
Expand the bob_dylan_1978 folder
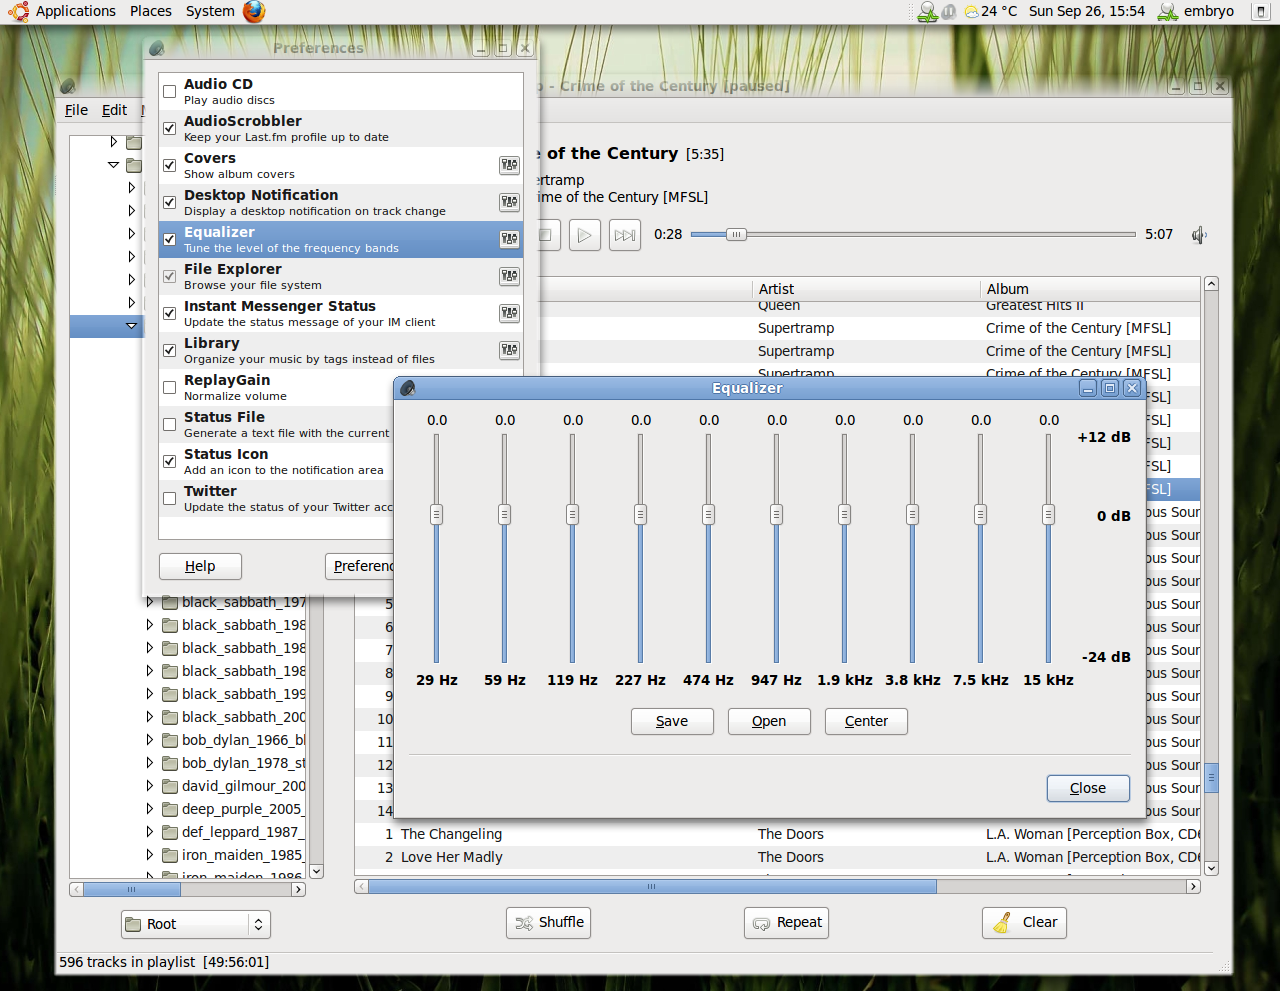150,763
